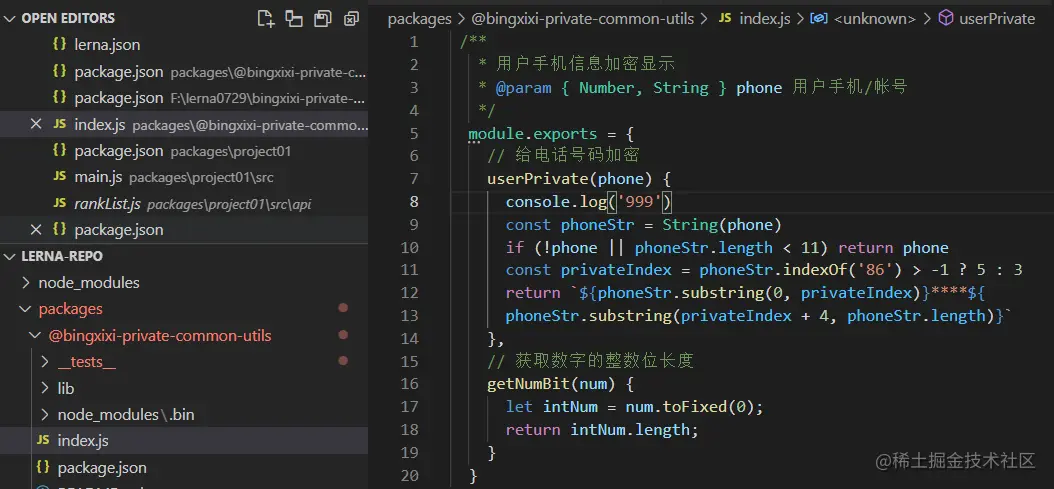Toggle vertical/horizontal editor layout icon
This screenshot has height=489, width=1054.
(x=294, y=18)
